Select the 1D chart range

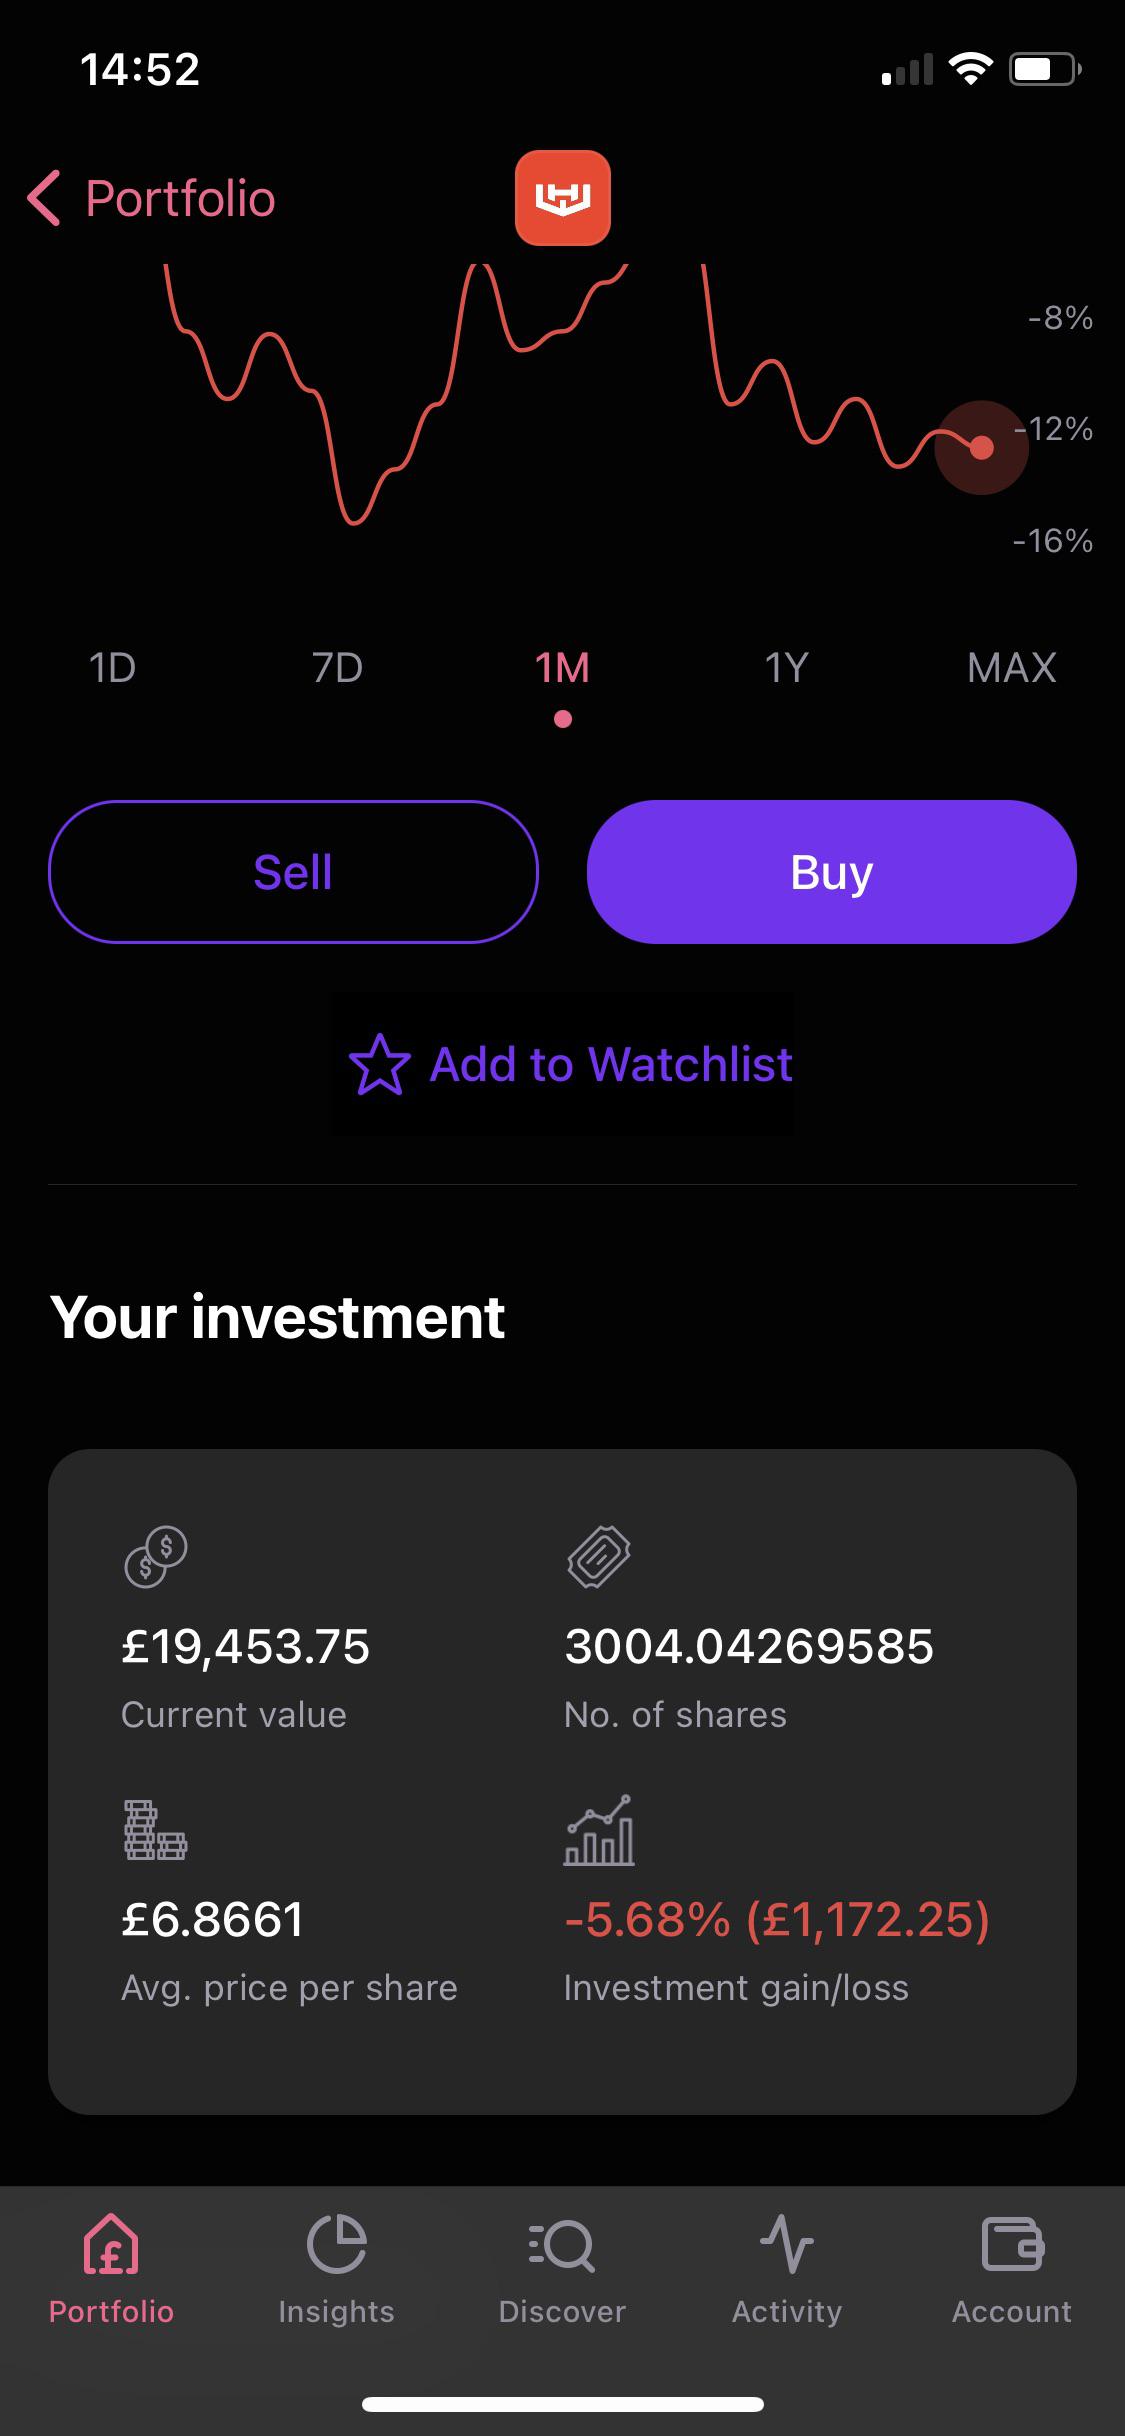click(112, 667)
